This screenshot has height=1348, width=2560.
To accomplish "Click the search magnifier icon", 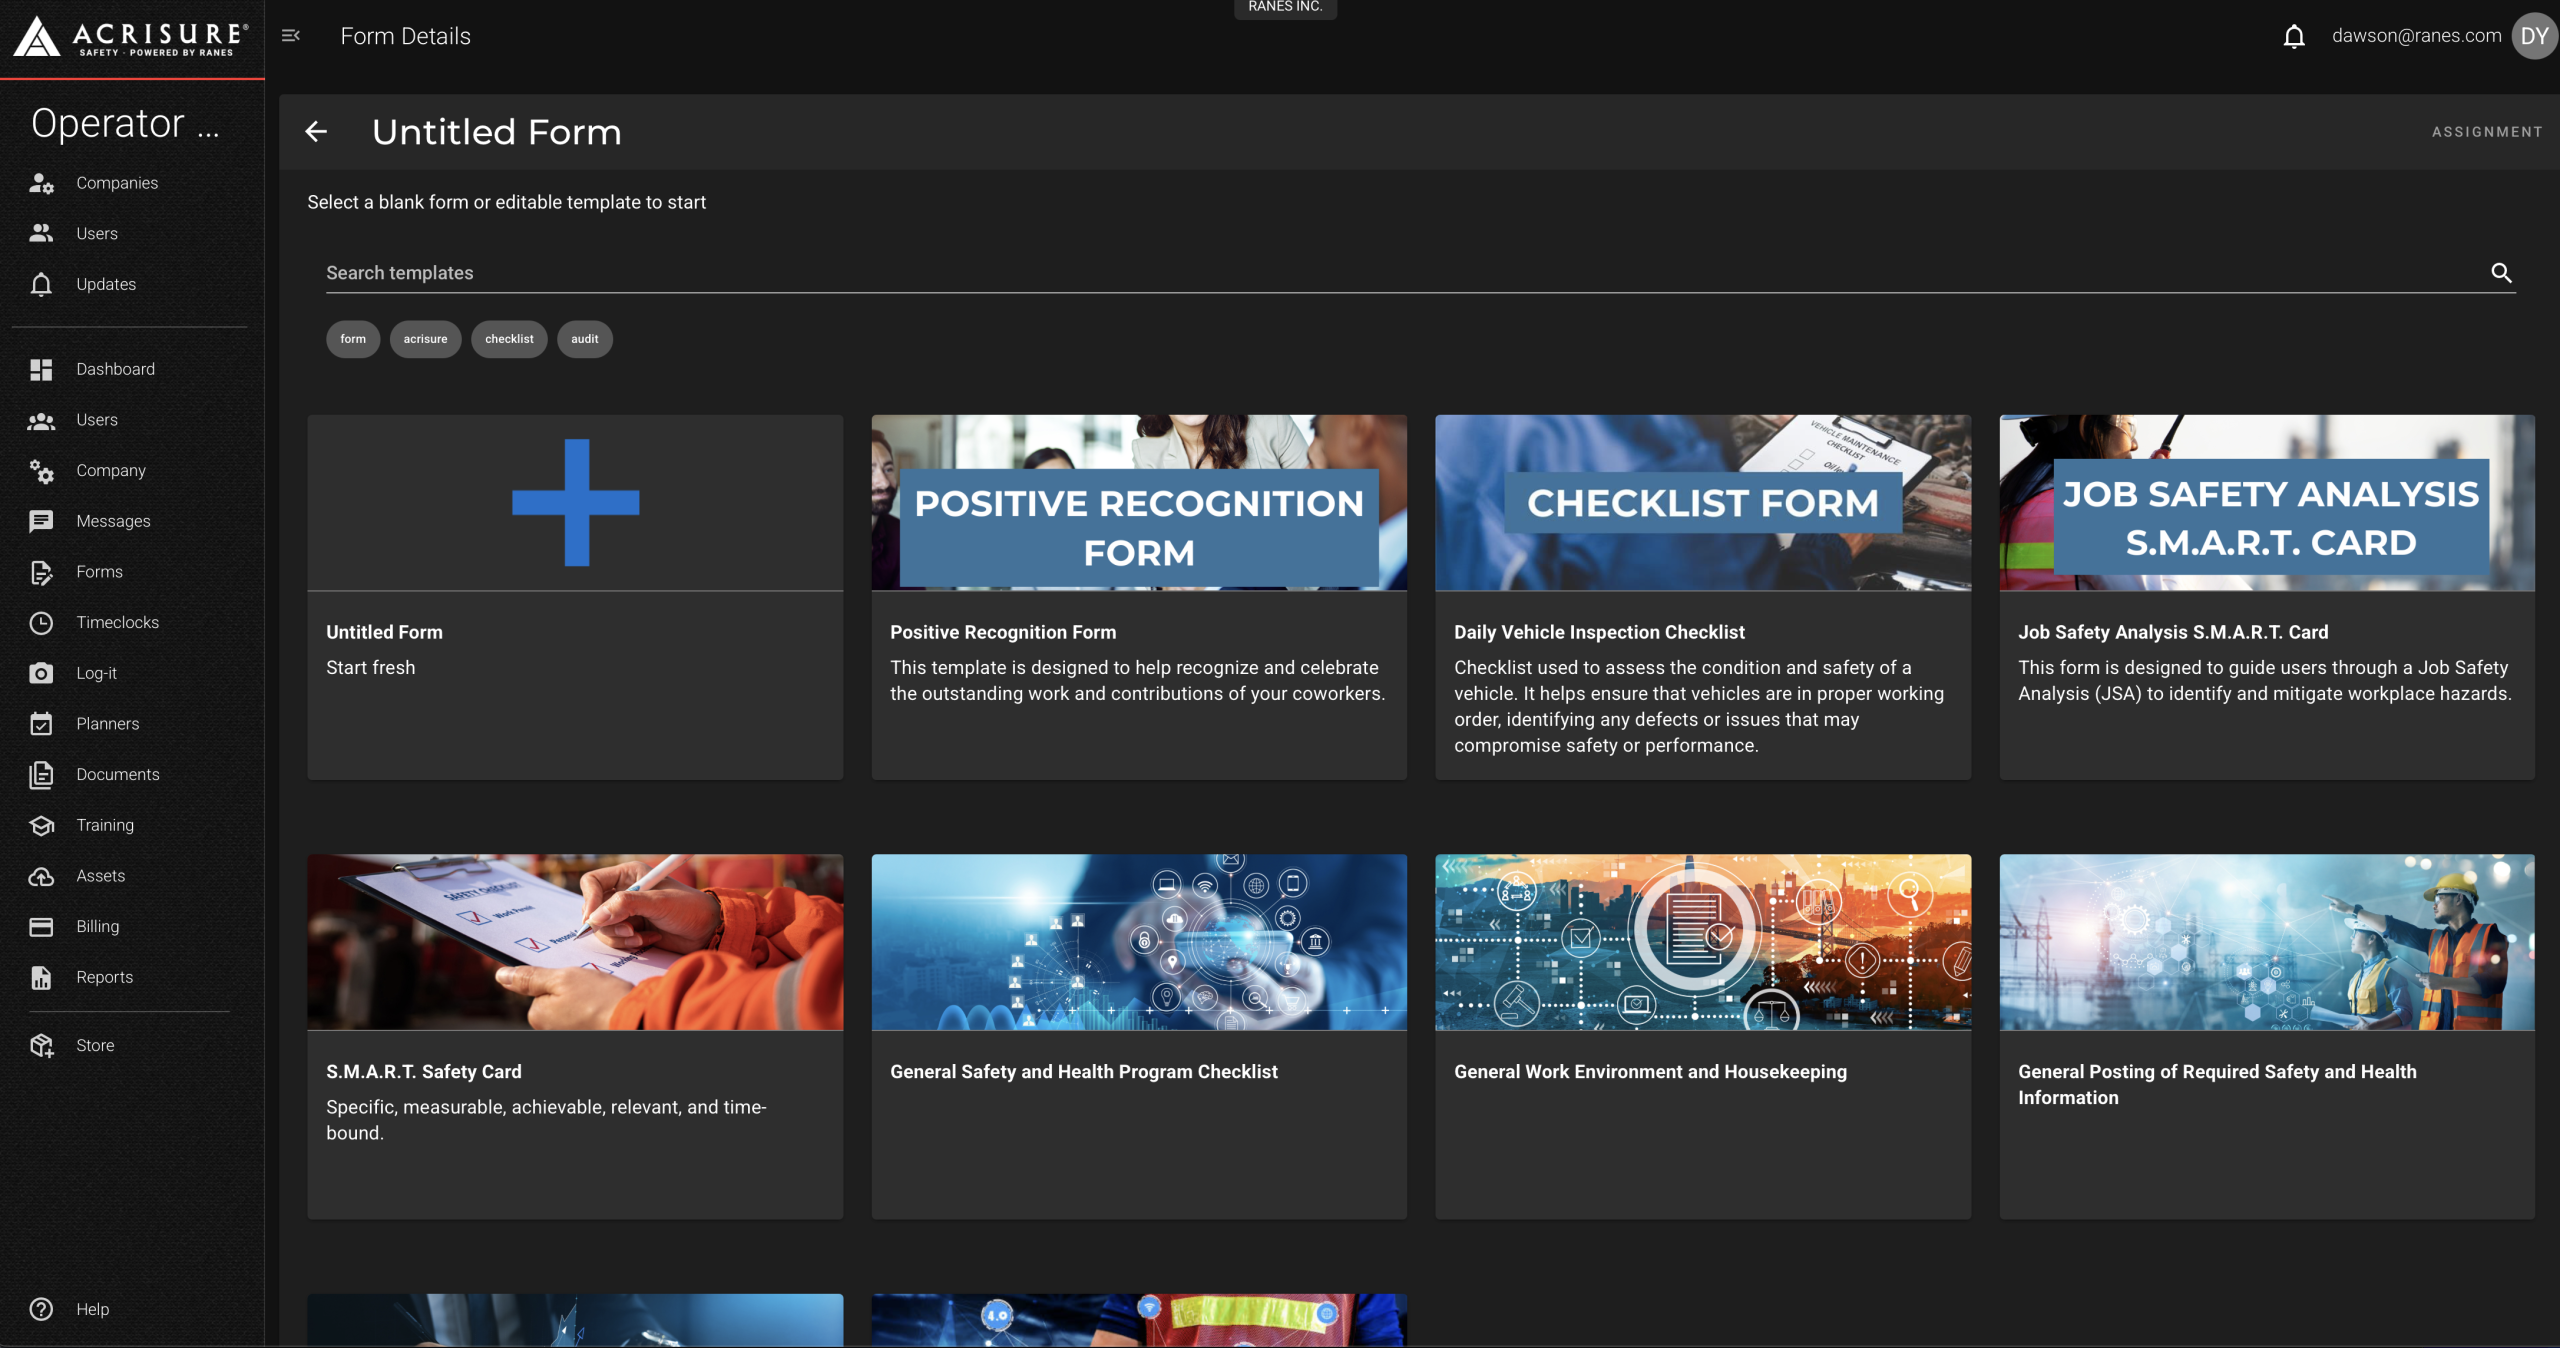I will tap(2501, 273).
